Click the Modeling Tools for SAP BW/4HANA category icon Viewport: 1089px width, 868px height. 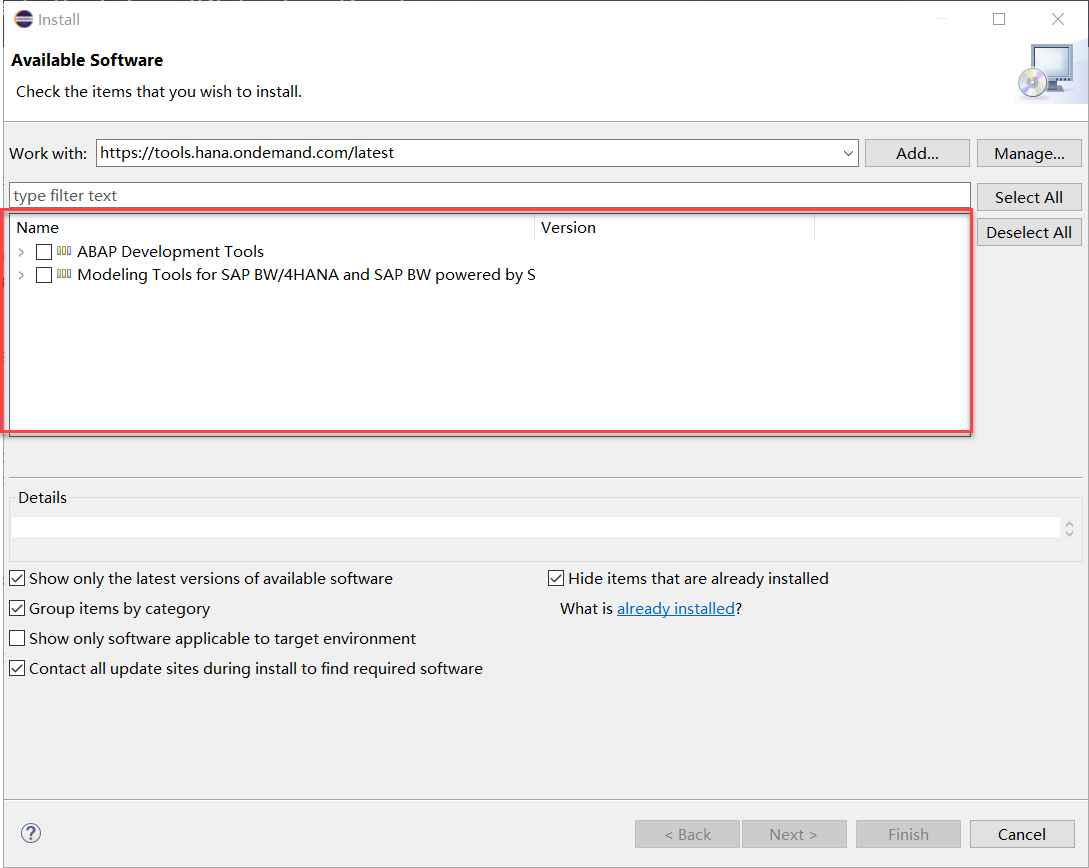pos(64,274)
